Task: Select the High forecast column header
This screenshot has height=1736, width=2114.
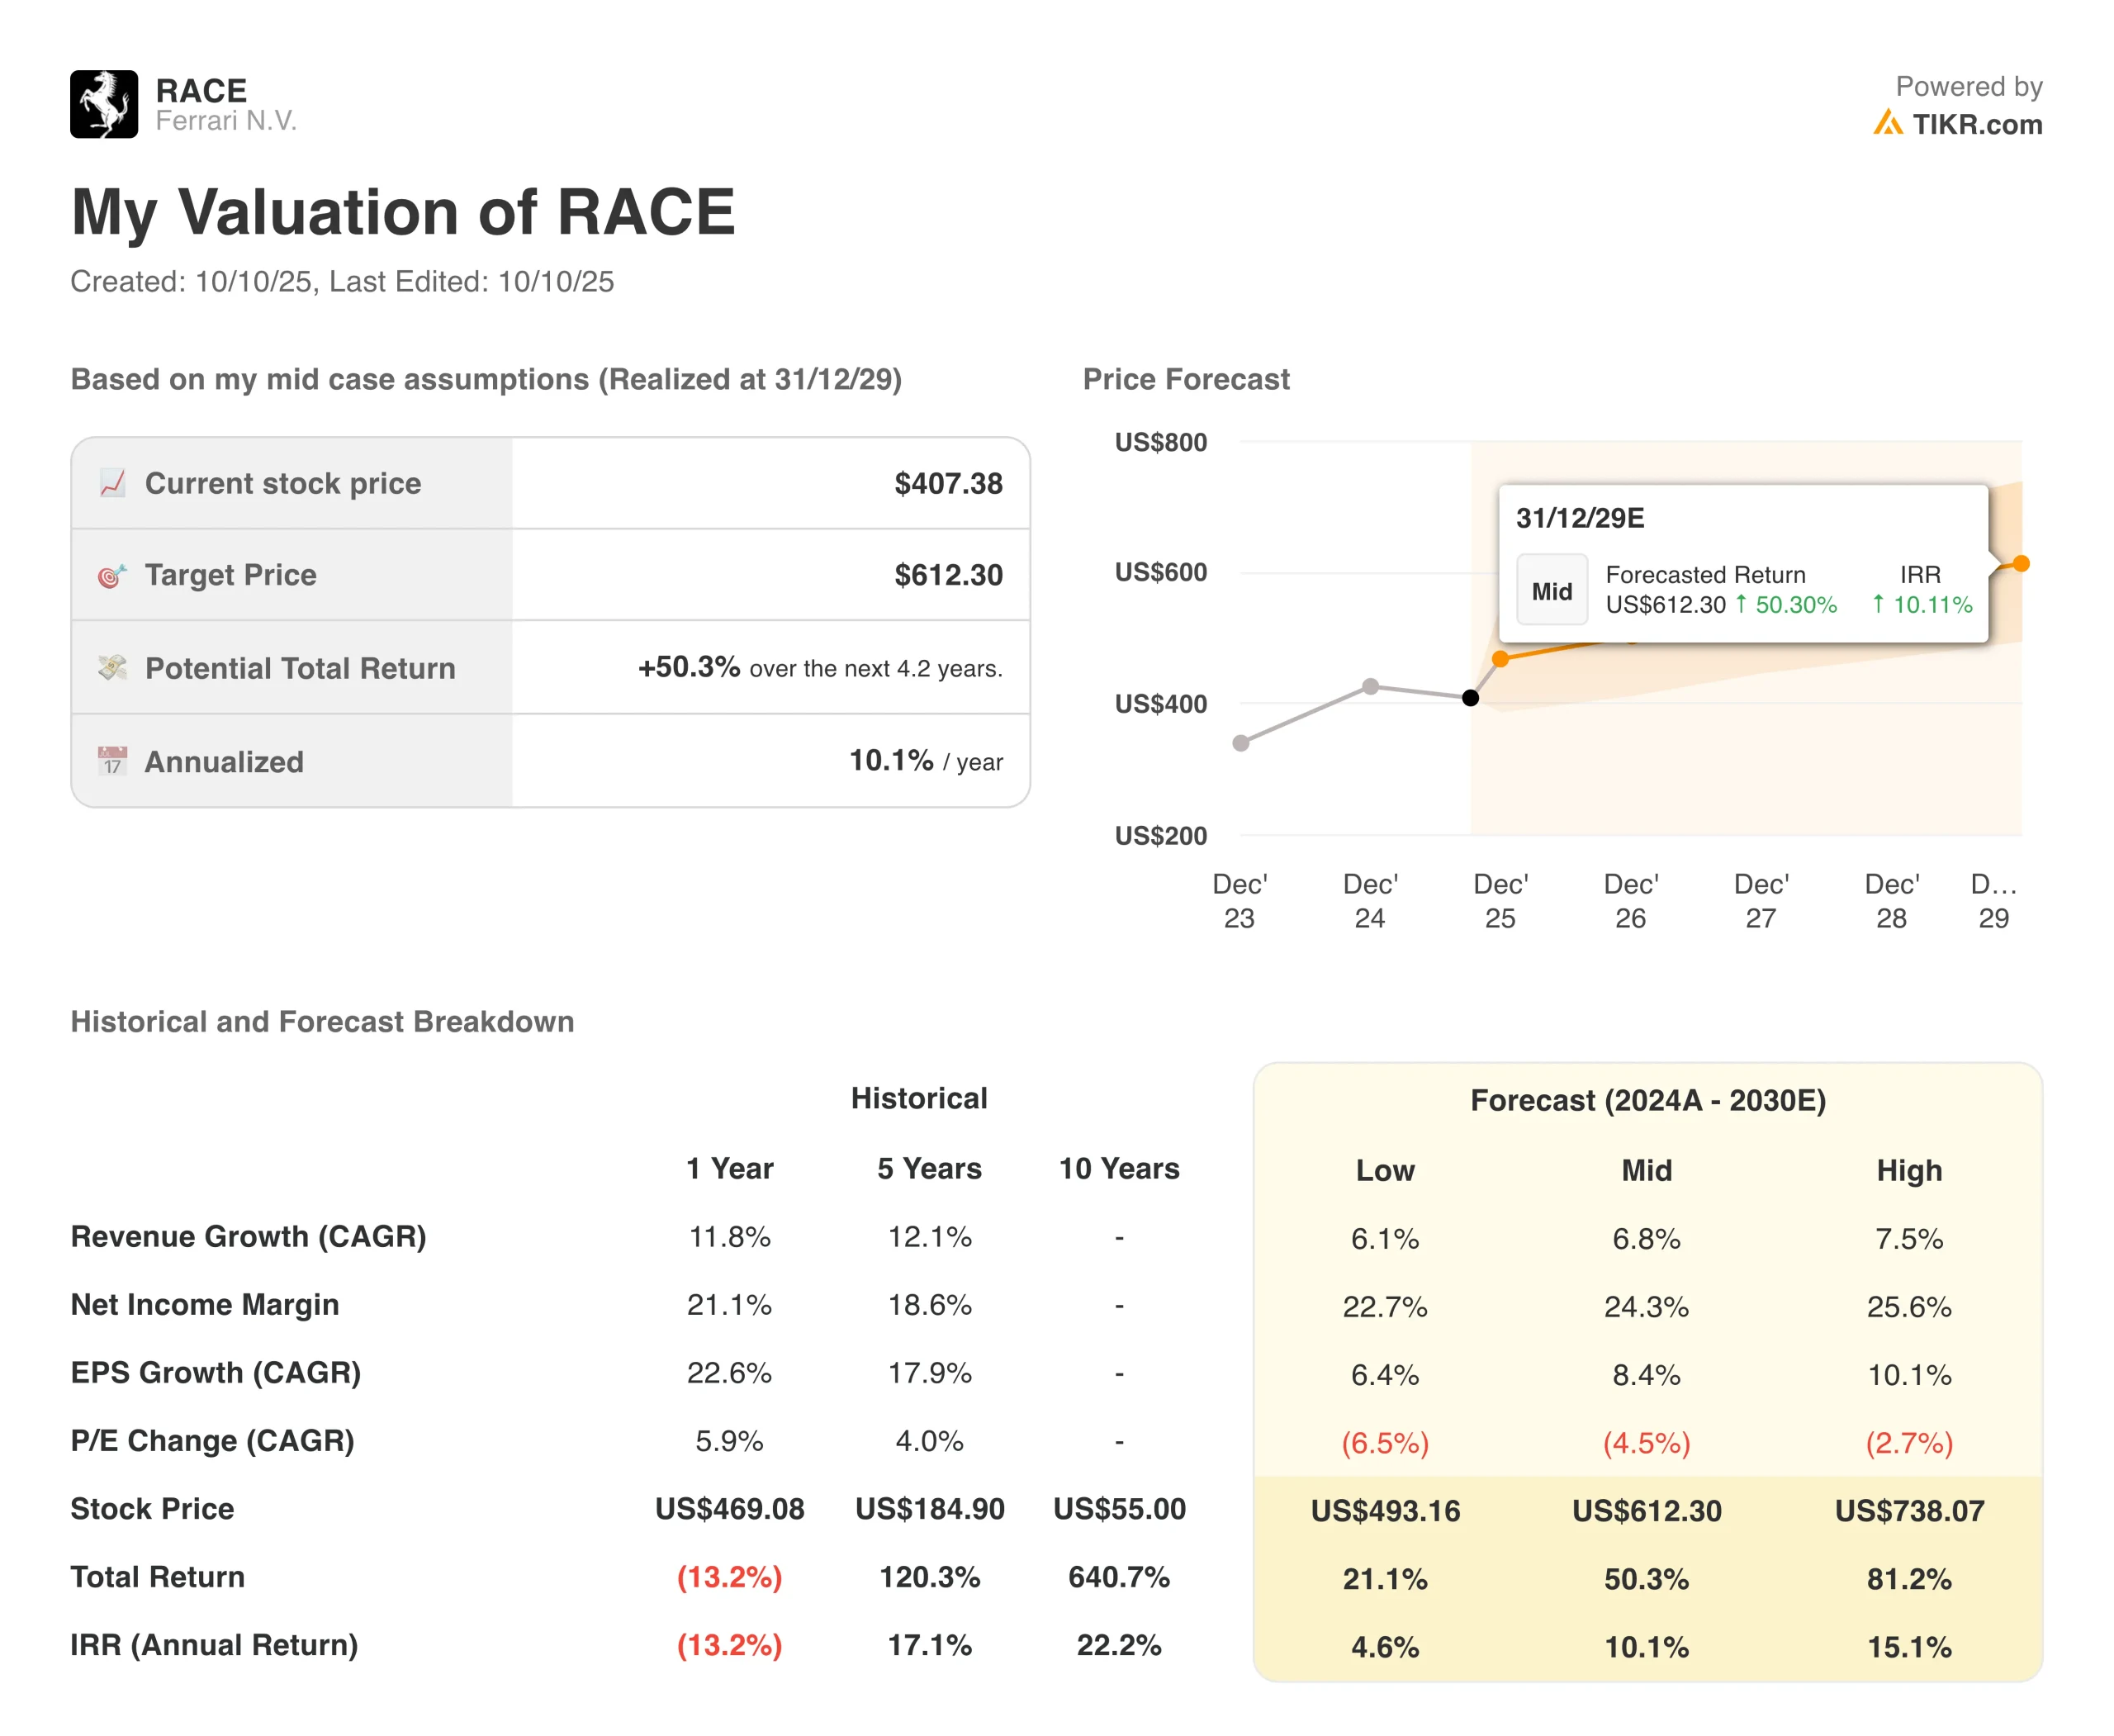Action: pos(1908,1170)
